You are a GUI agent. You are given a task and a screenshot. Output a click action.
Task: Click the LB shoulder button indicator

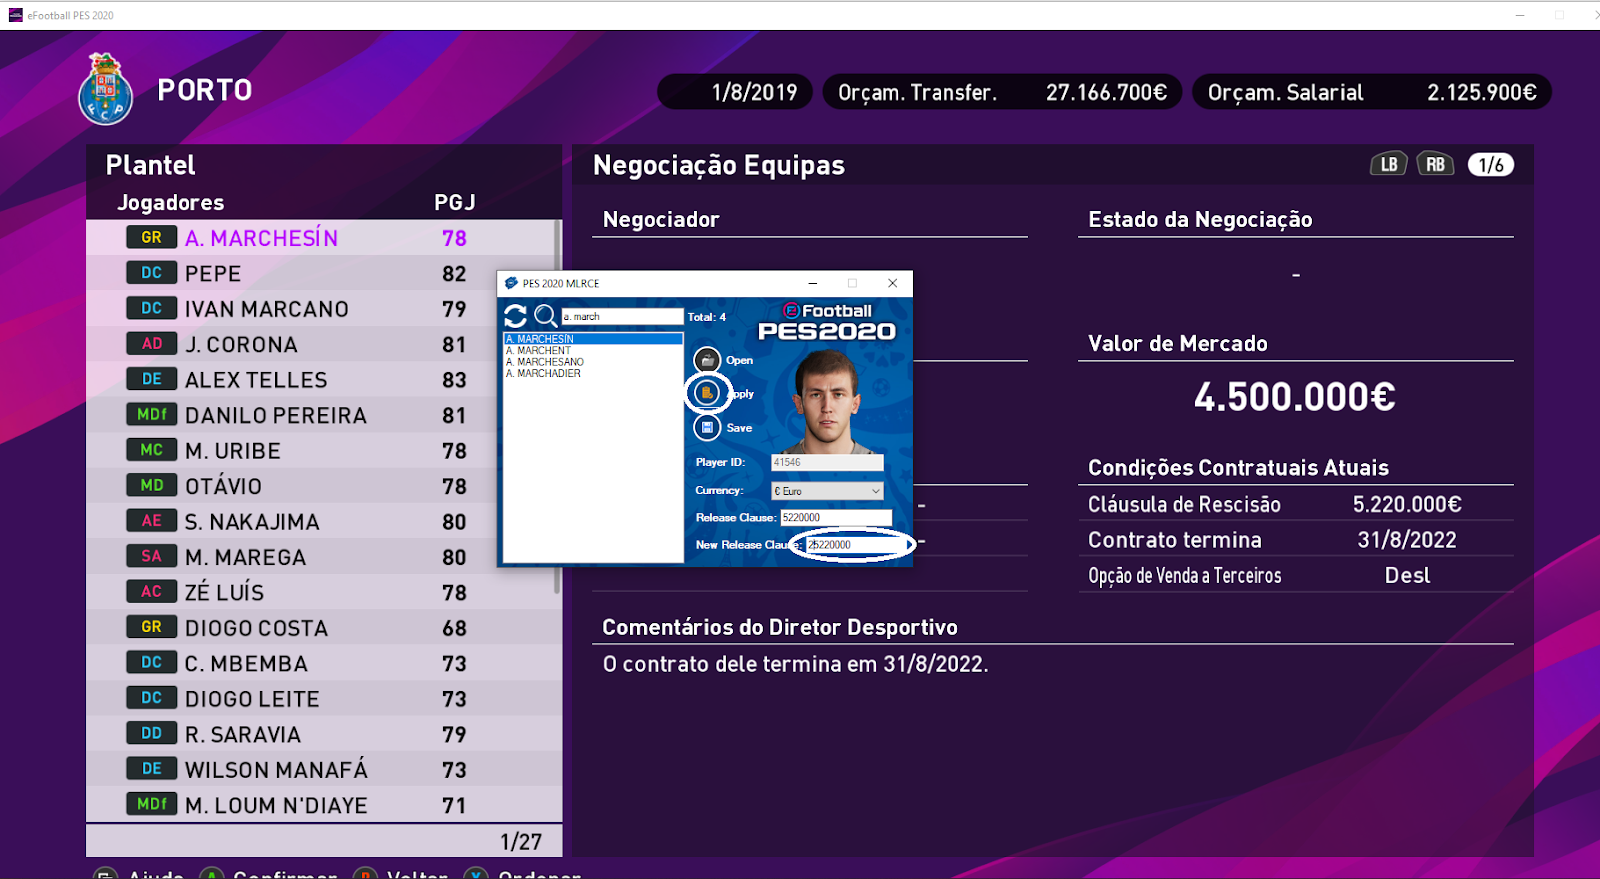coord(1389,164)
